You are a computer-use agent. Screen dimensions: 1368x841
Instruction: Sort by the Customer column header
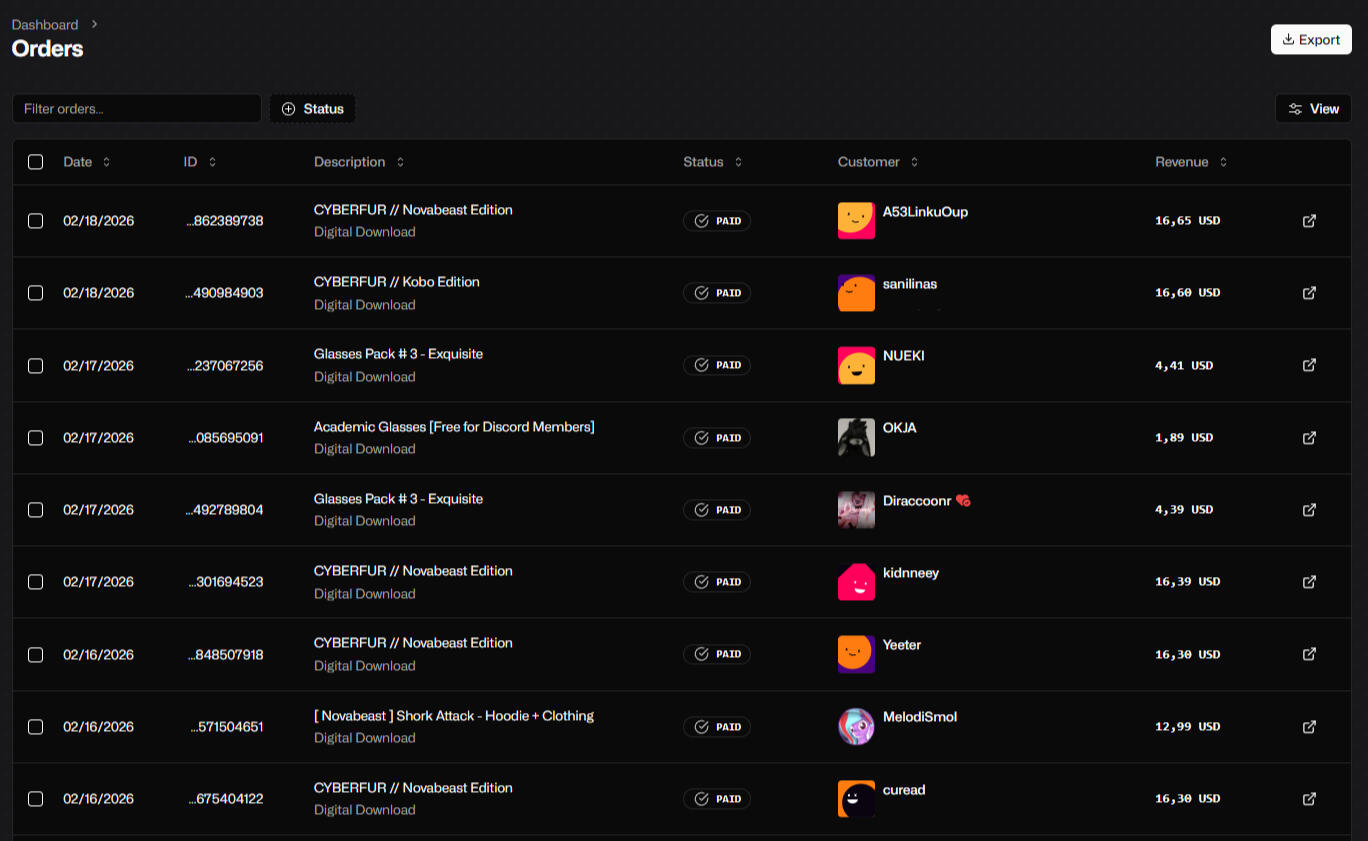[x=877, y=162]
